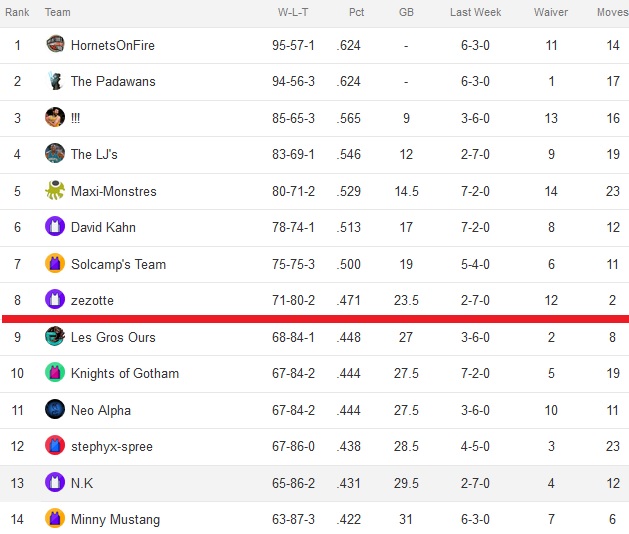The width and height of the screenshot is (629, 534).
Task: Sort standings by Pct column header
Action: pyautogui.click(x=356, y=12)
